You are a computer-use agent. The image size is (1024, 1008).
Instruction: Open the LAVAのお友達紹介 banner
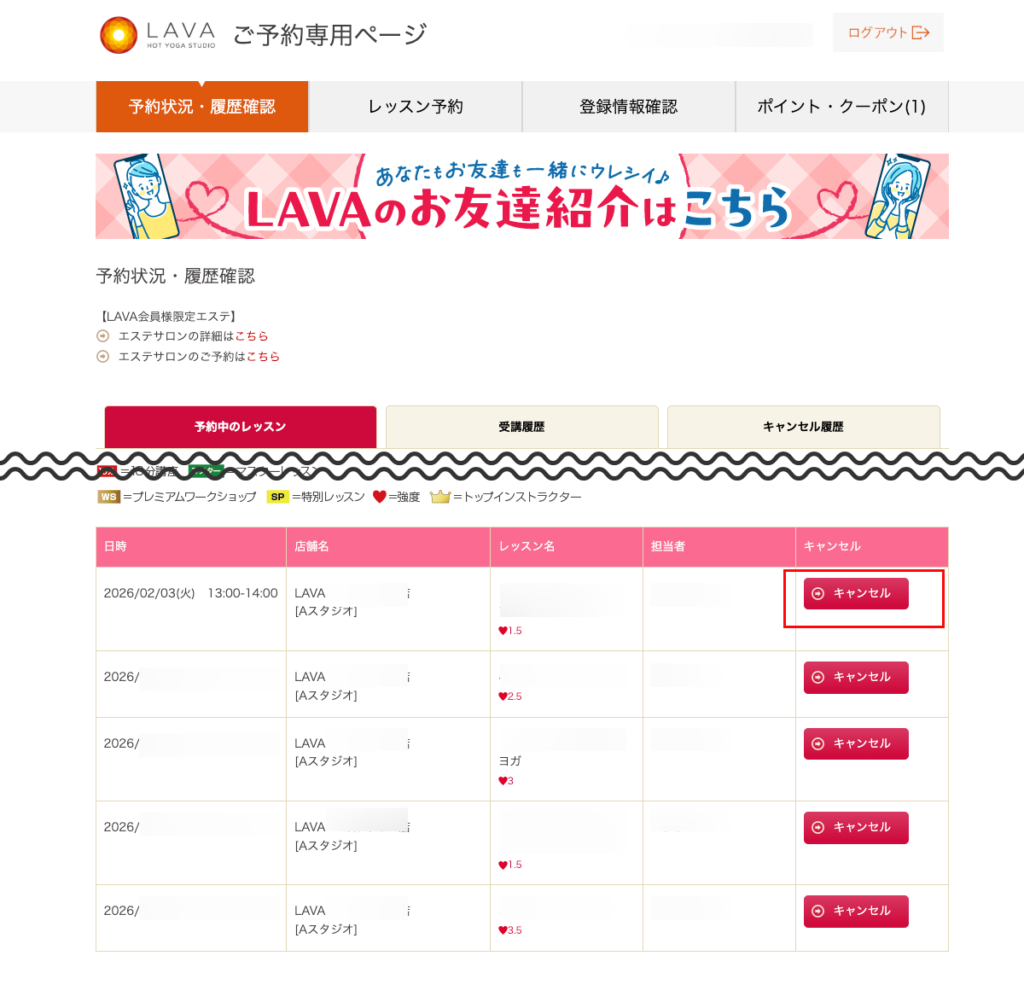[x=522, y=196]
